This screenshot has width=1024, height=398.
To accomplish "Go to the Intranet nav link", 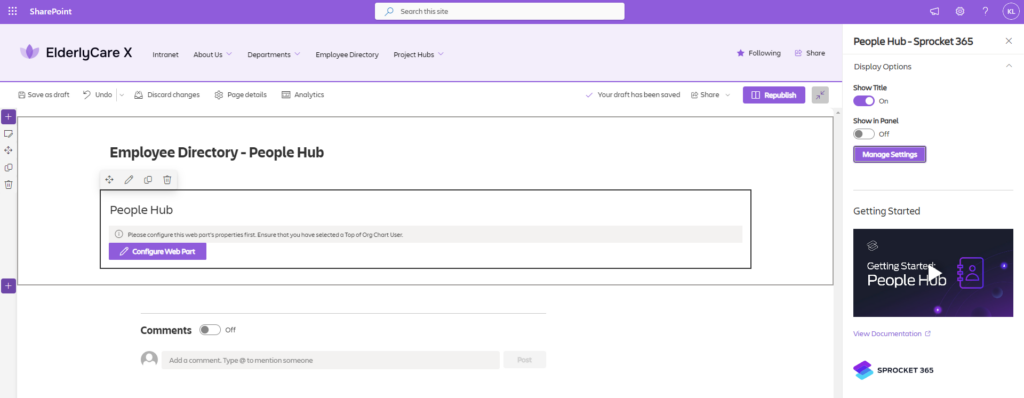I will click(x=165, y=54).
